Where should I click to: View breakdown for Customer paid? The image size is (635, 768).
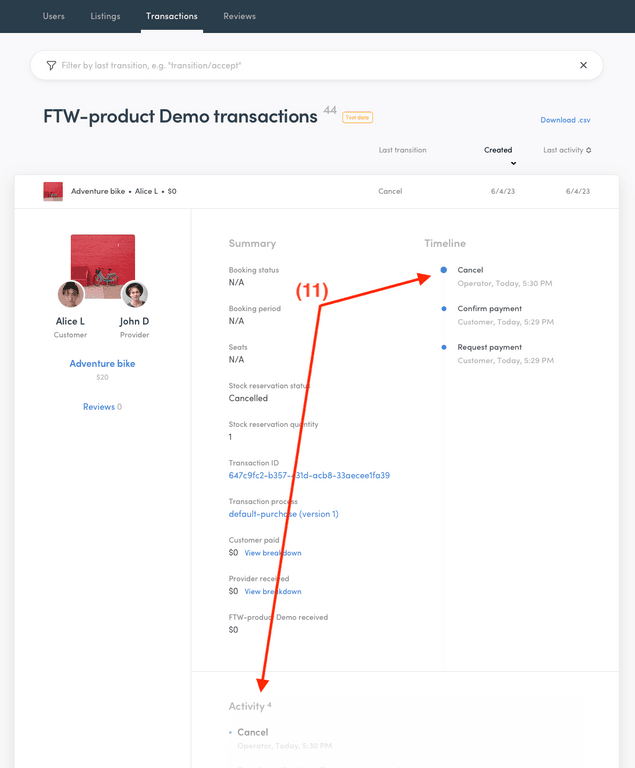pos(273,553)
